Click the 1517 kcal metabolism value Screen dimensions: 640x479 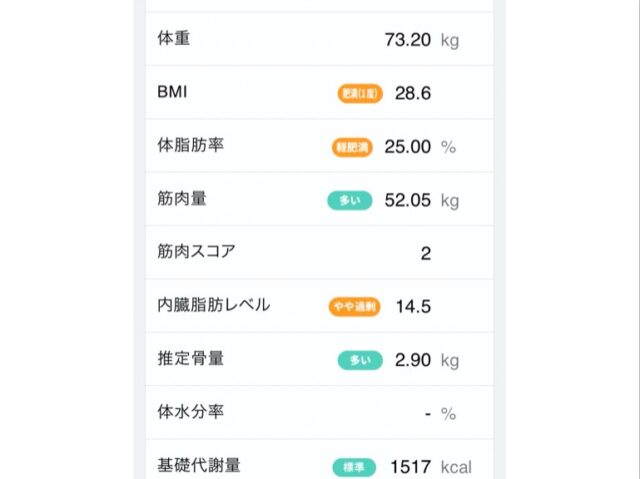click(412, 467)
